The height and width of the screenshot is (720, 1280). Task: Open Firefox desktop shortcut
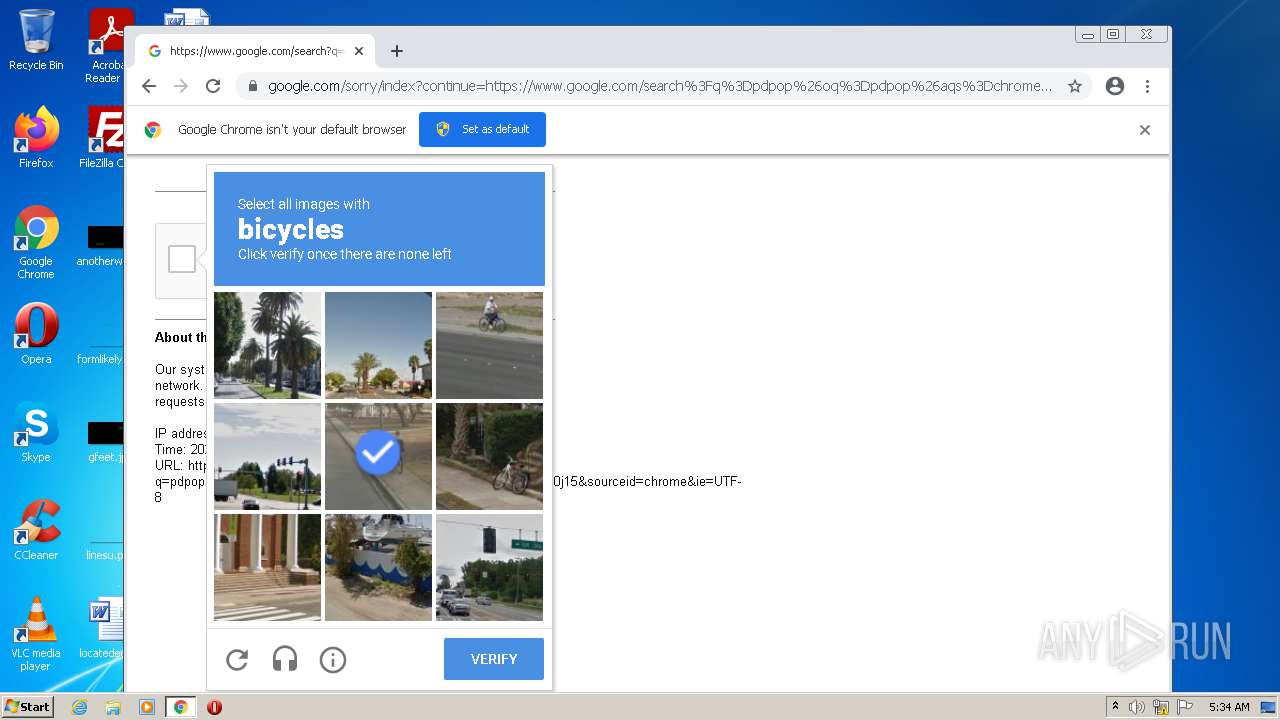click(36, 137)
